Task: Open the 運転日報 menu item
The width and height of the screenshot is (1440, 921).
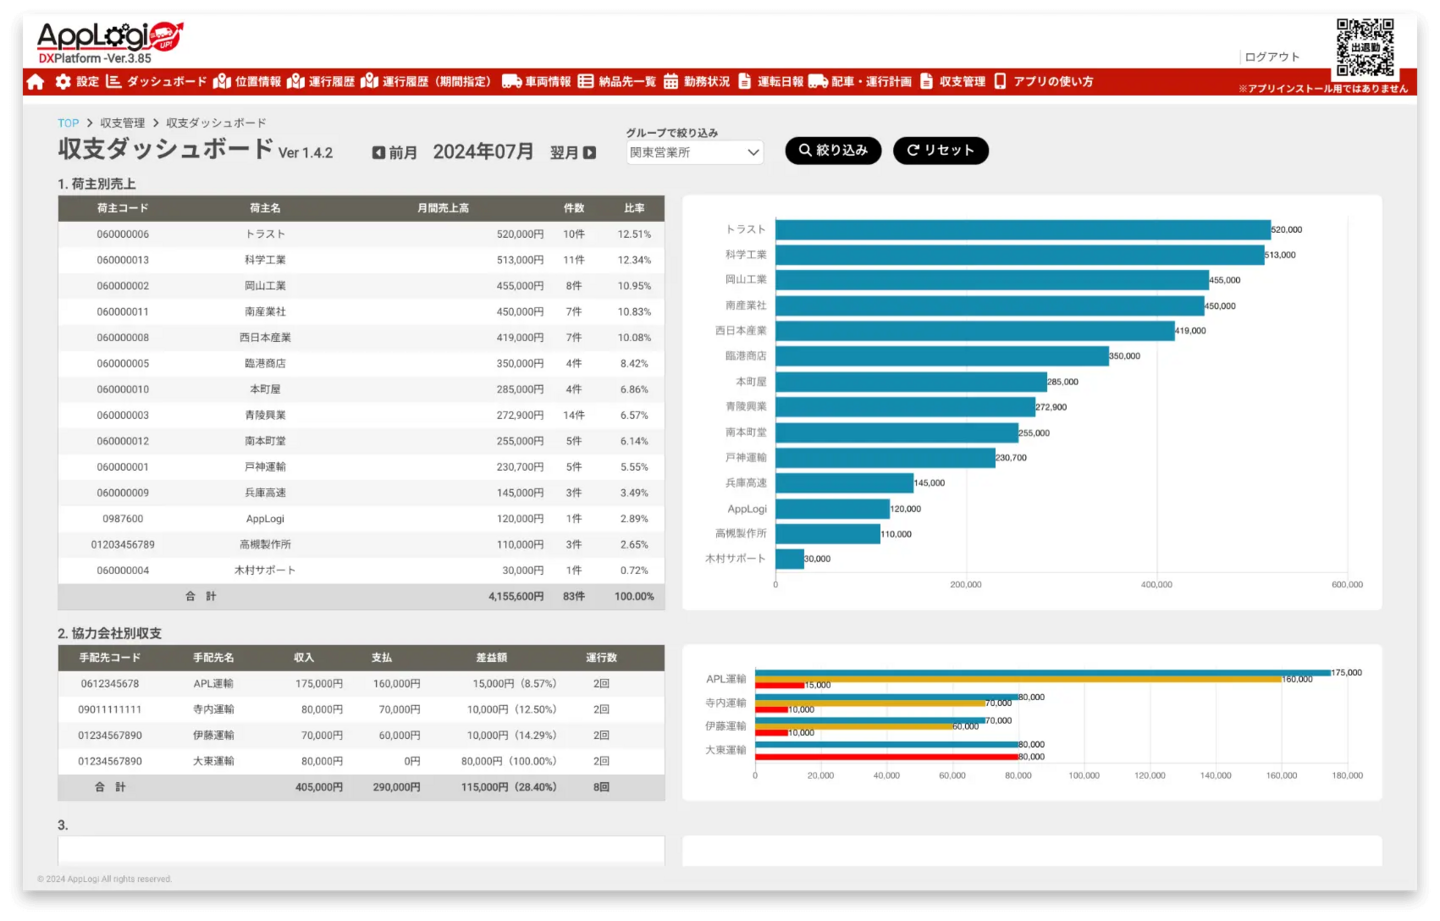Action: coord(771,82)
